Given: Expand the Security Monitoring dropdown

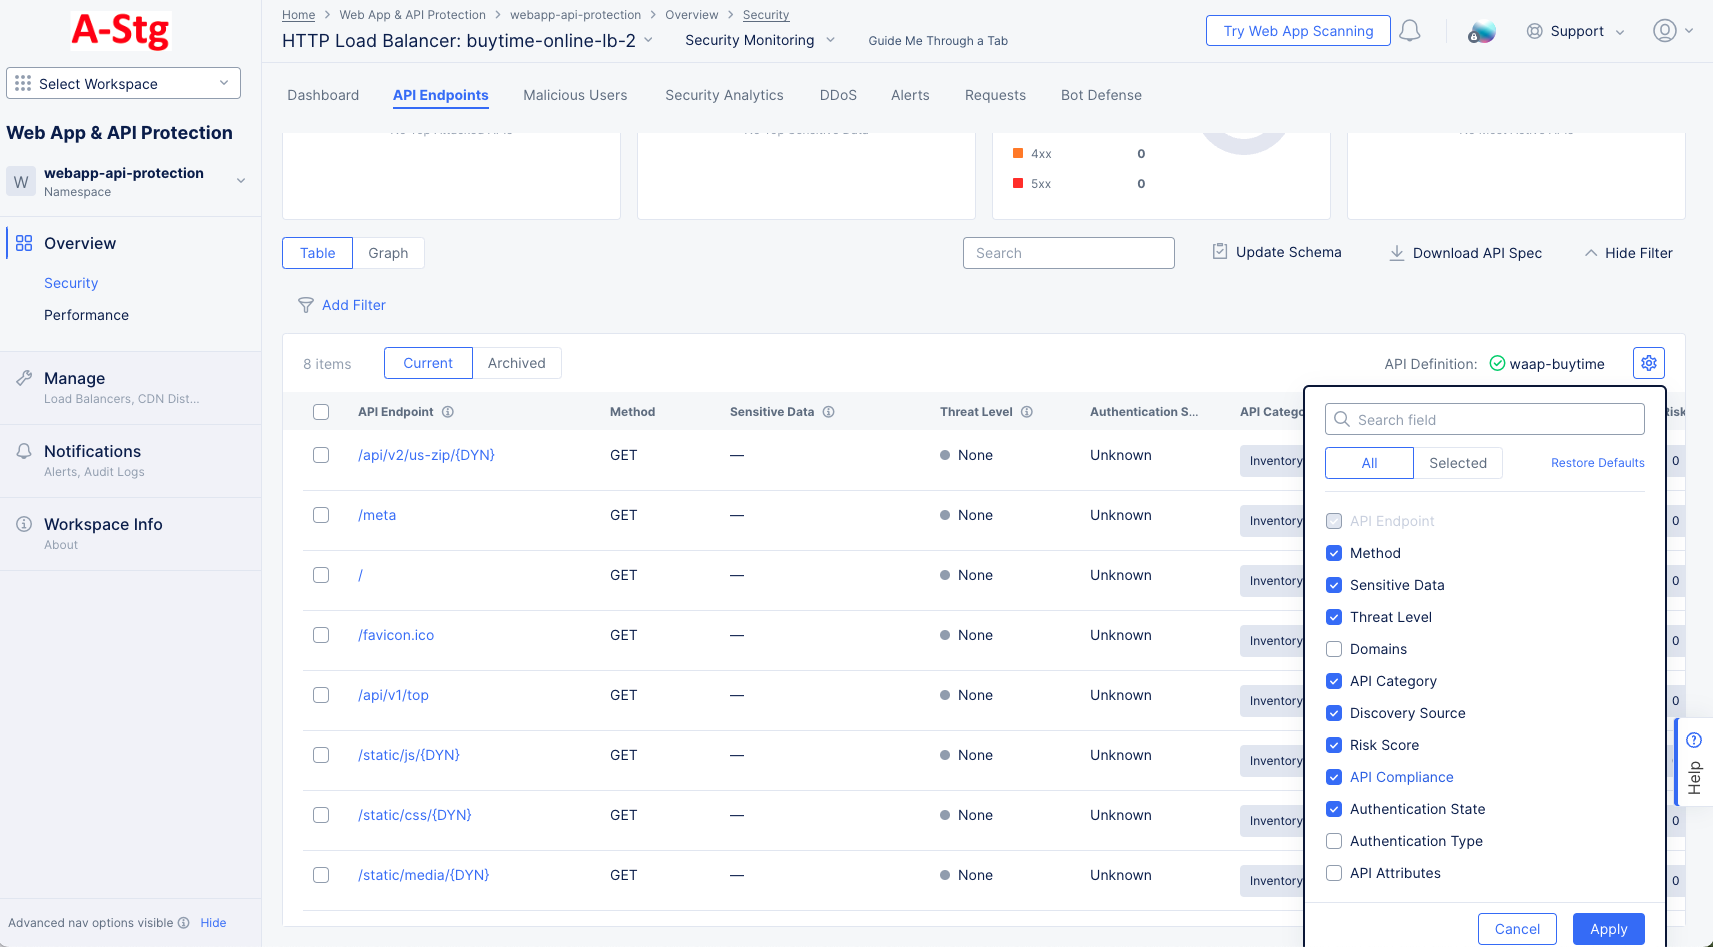Looking at the screenshot, I should tap(758, 40).
